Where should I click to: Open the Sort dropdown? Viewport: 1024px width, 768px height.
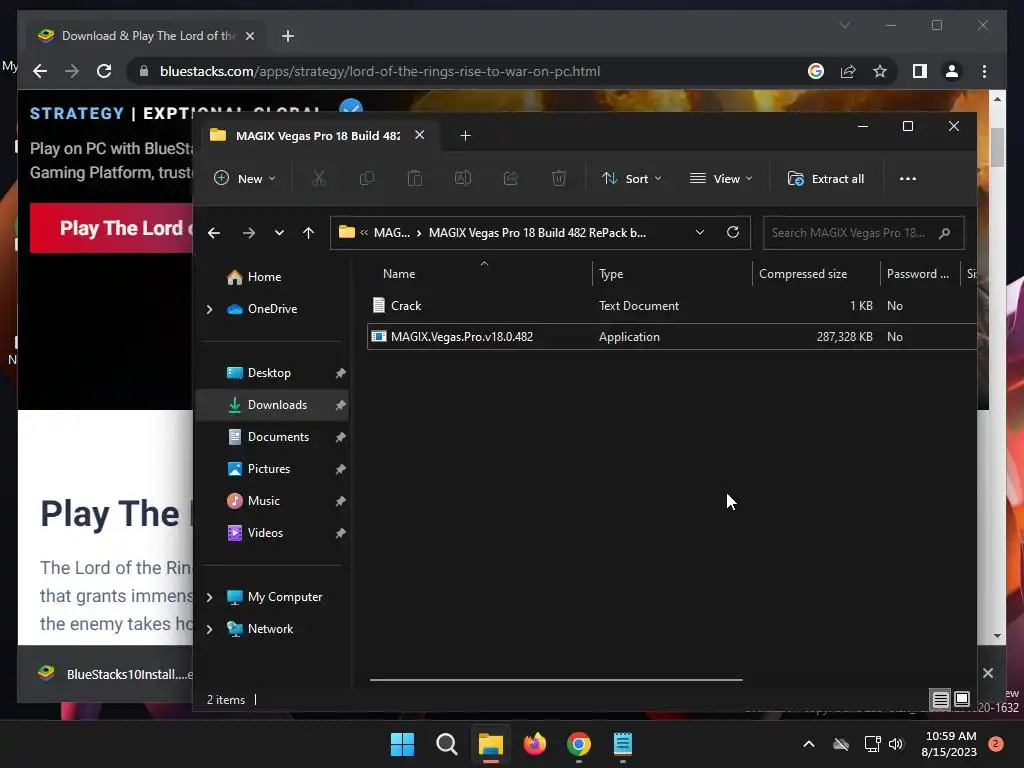pos(632,178)
